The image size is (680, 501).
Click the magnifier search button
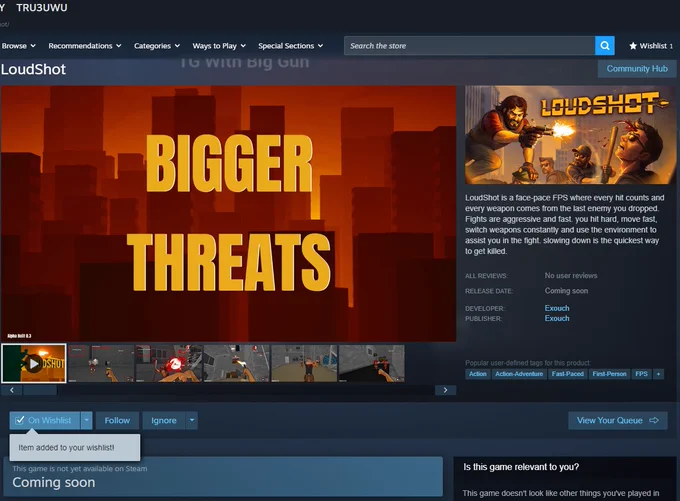[605, 46]
